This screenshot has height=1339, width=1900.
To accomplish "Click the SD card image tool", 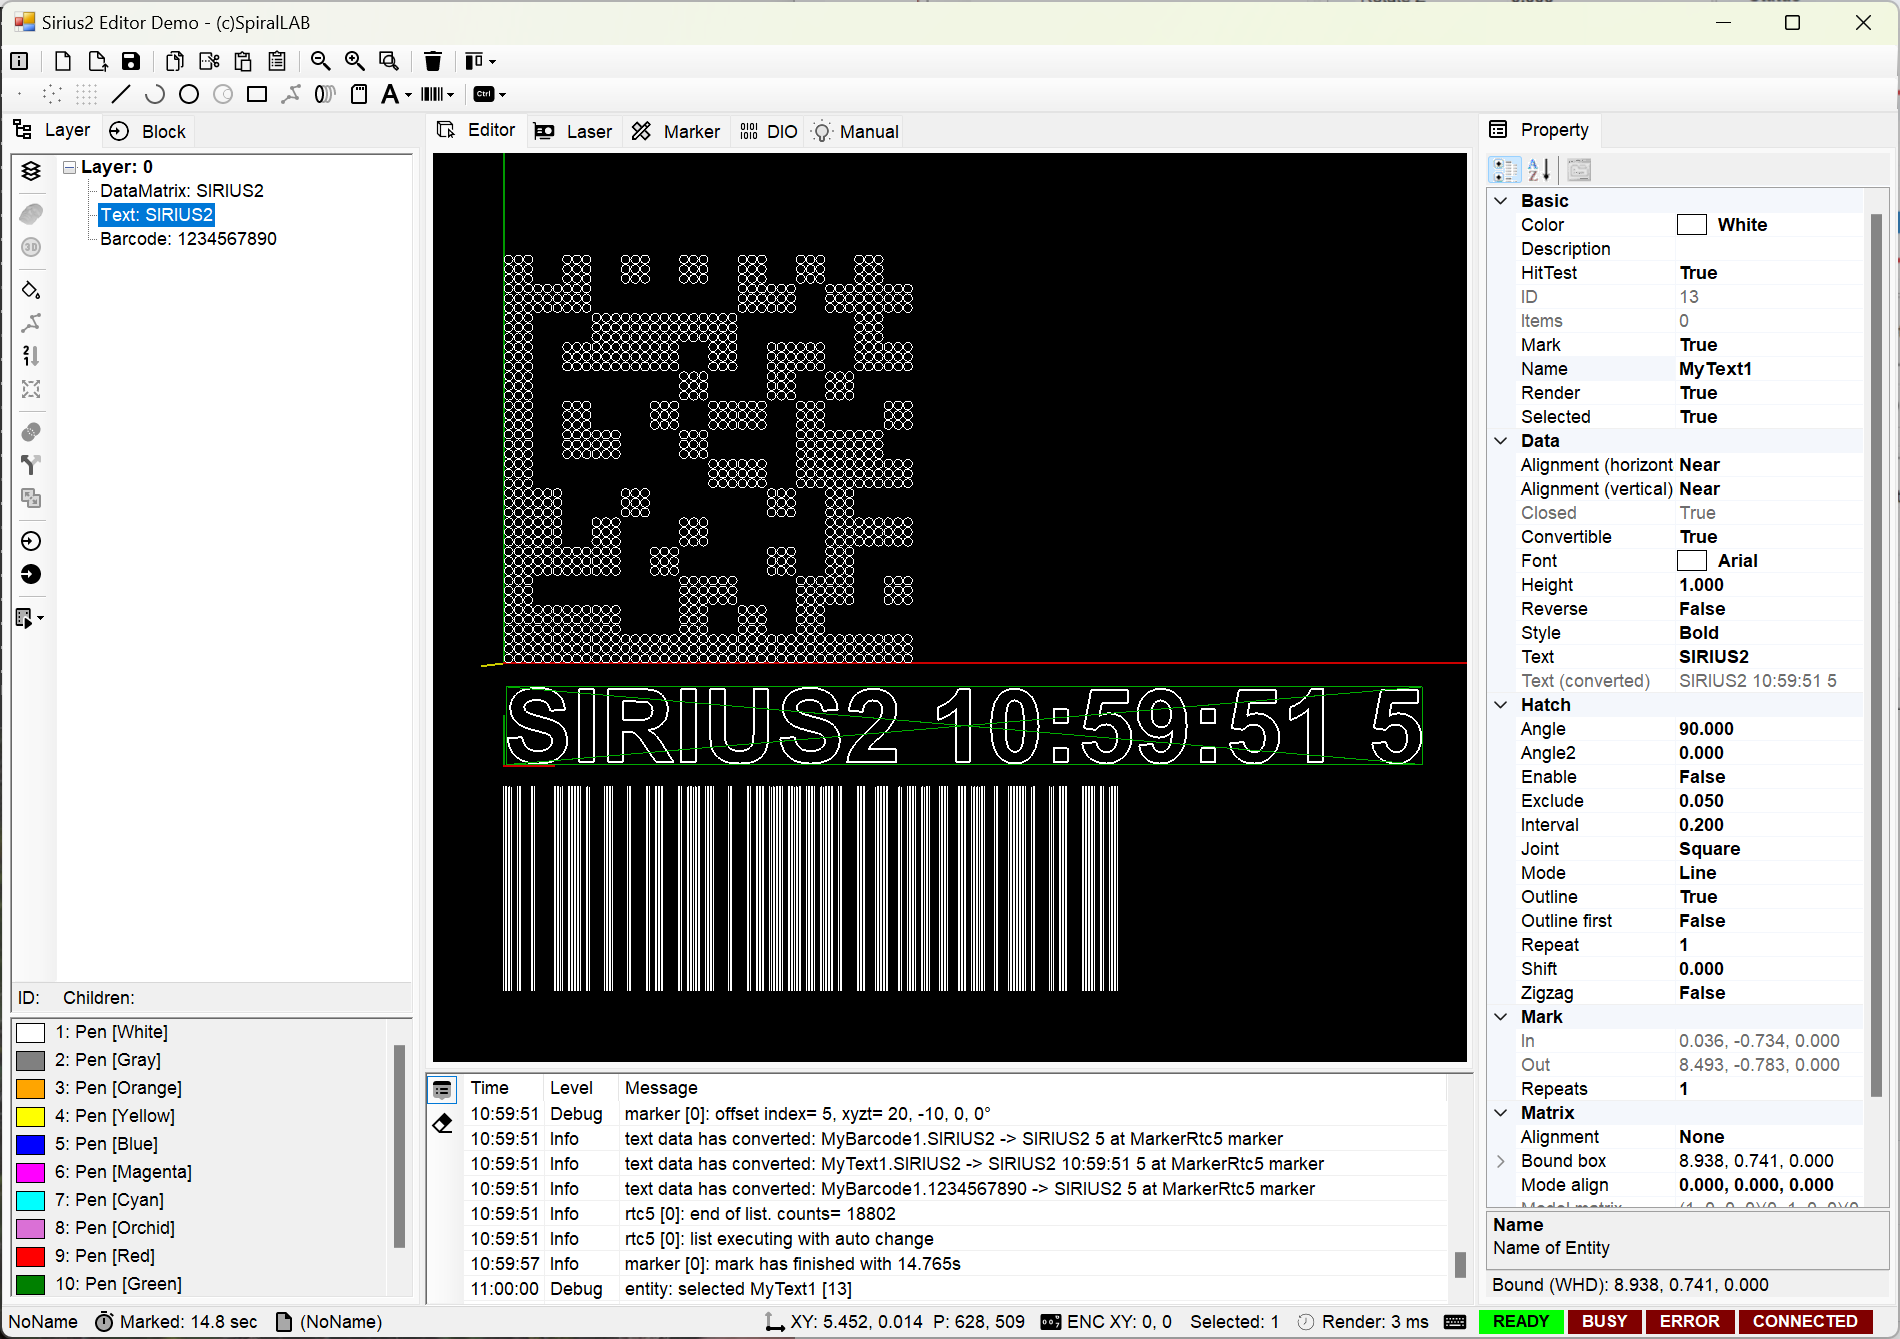I will pyautogui.click(x=359, y=94).
